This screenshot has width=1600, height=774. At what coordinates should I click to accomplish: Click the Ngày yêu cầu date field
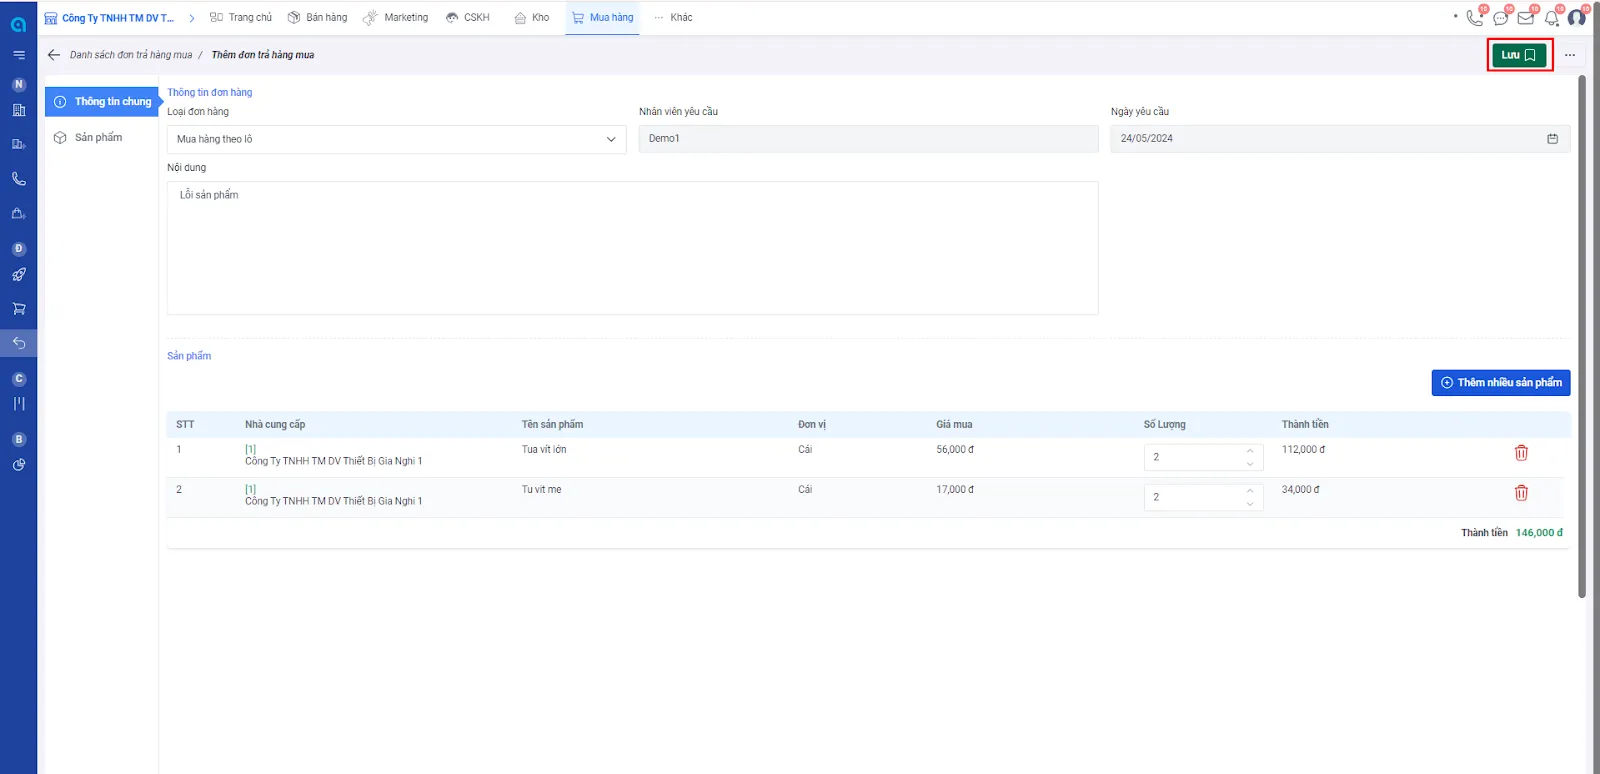(1340, 139)
